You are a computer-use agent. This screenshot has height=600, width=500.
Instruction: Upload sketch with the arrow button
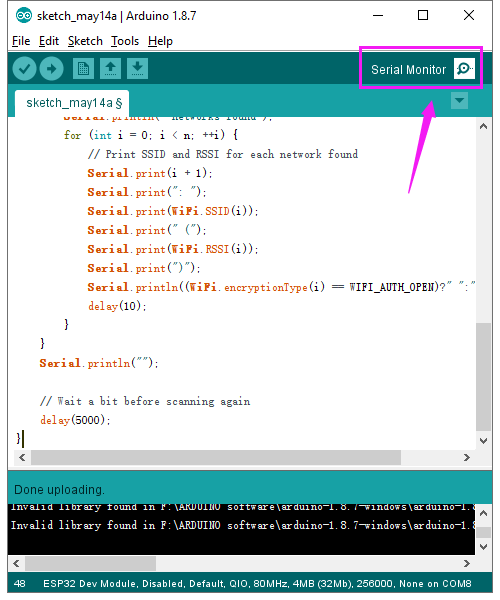tap(52, 69)
